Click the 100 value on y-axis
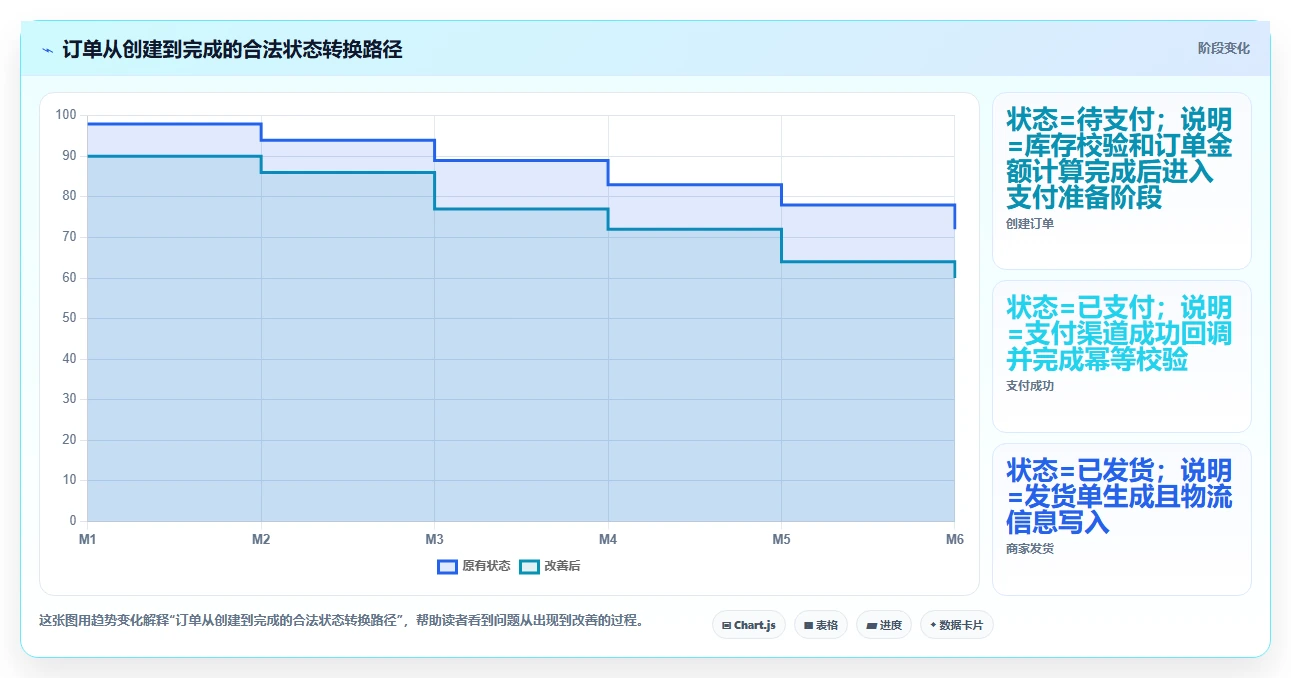The height and width of the screenshot is (678, 1291). point(66,115)
